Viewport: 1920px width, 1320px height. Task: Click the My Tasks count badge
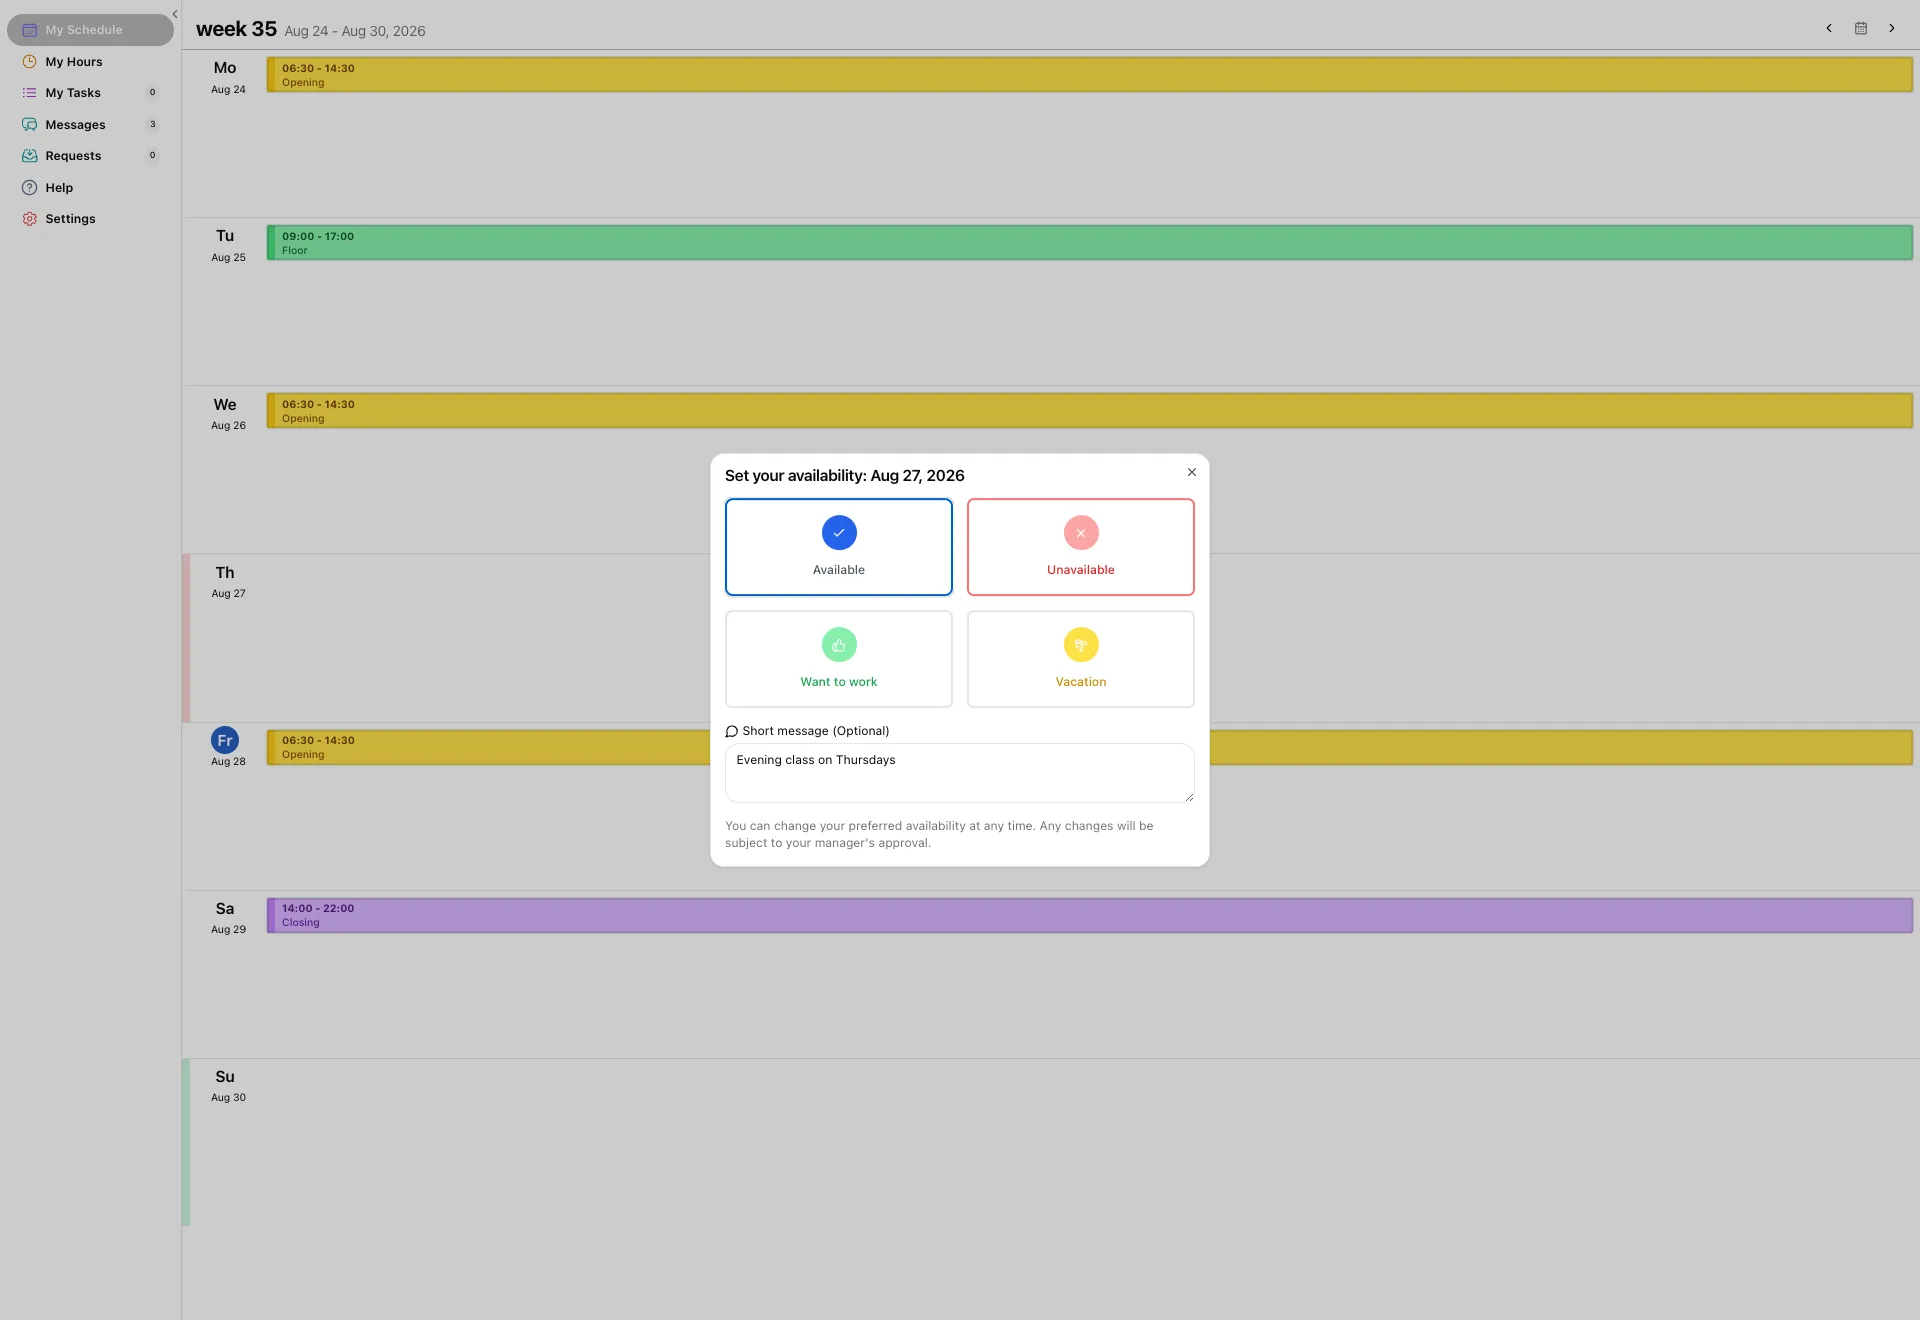(x=152, y=93)
